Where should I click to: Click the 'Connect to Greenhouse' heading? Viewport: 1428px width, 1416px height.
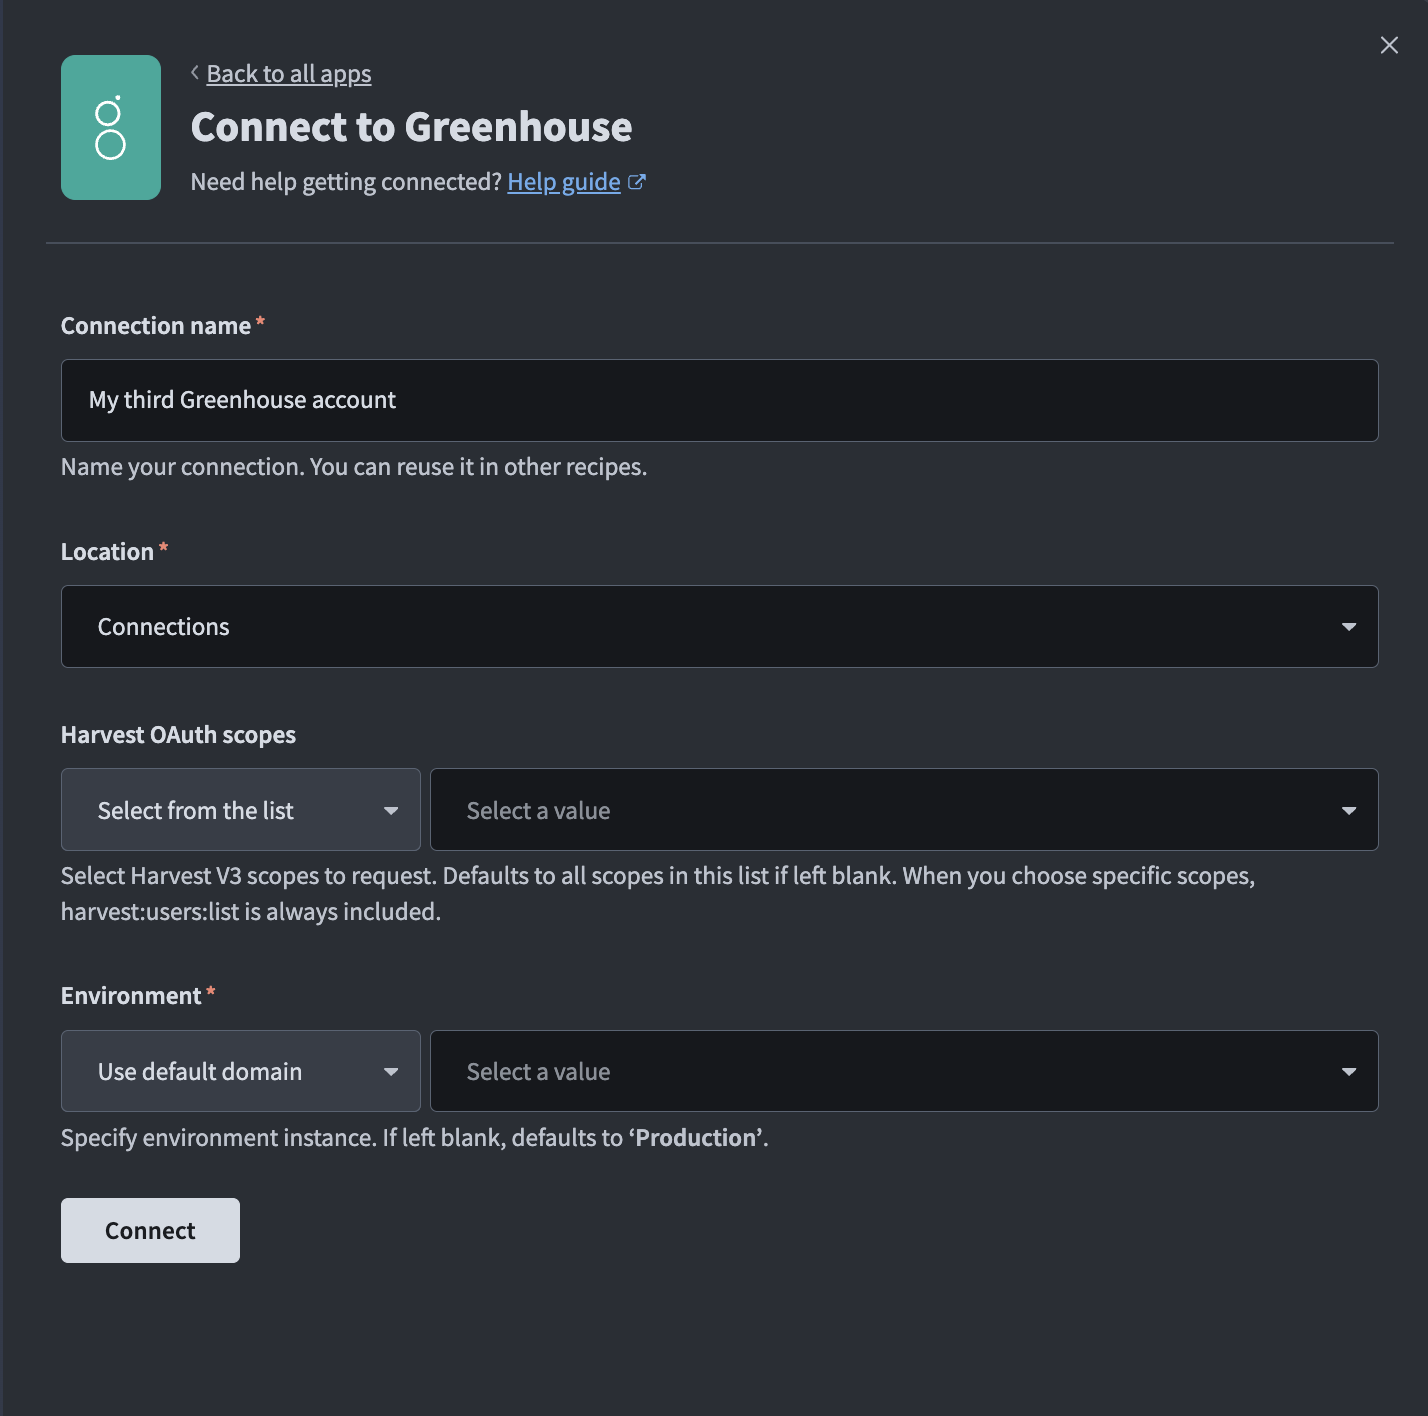tap(411, 127)
